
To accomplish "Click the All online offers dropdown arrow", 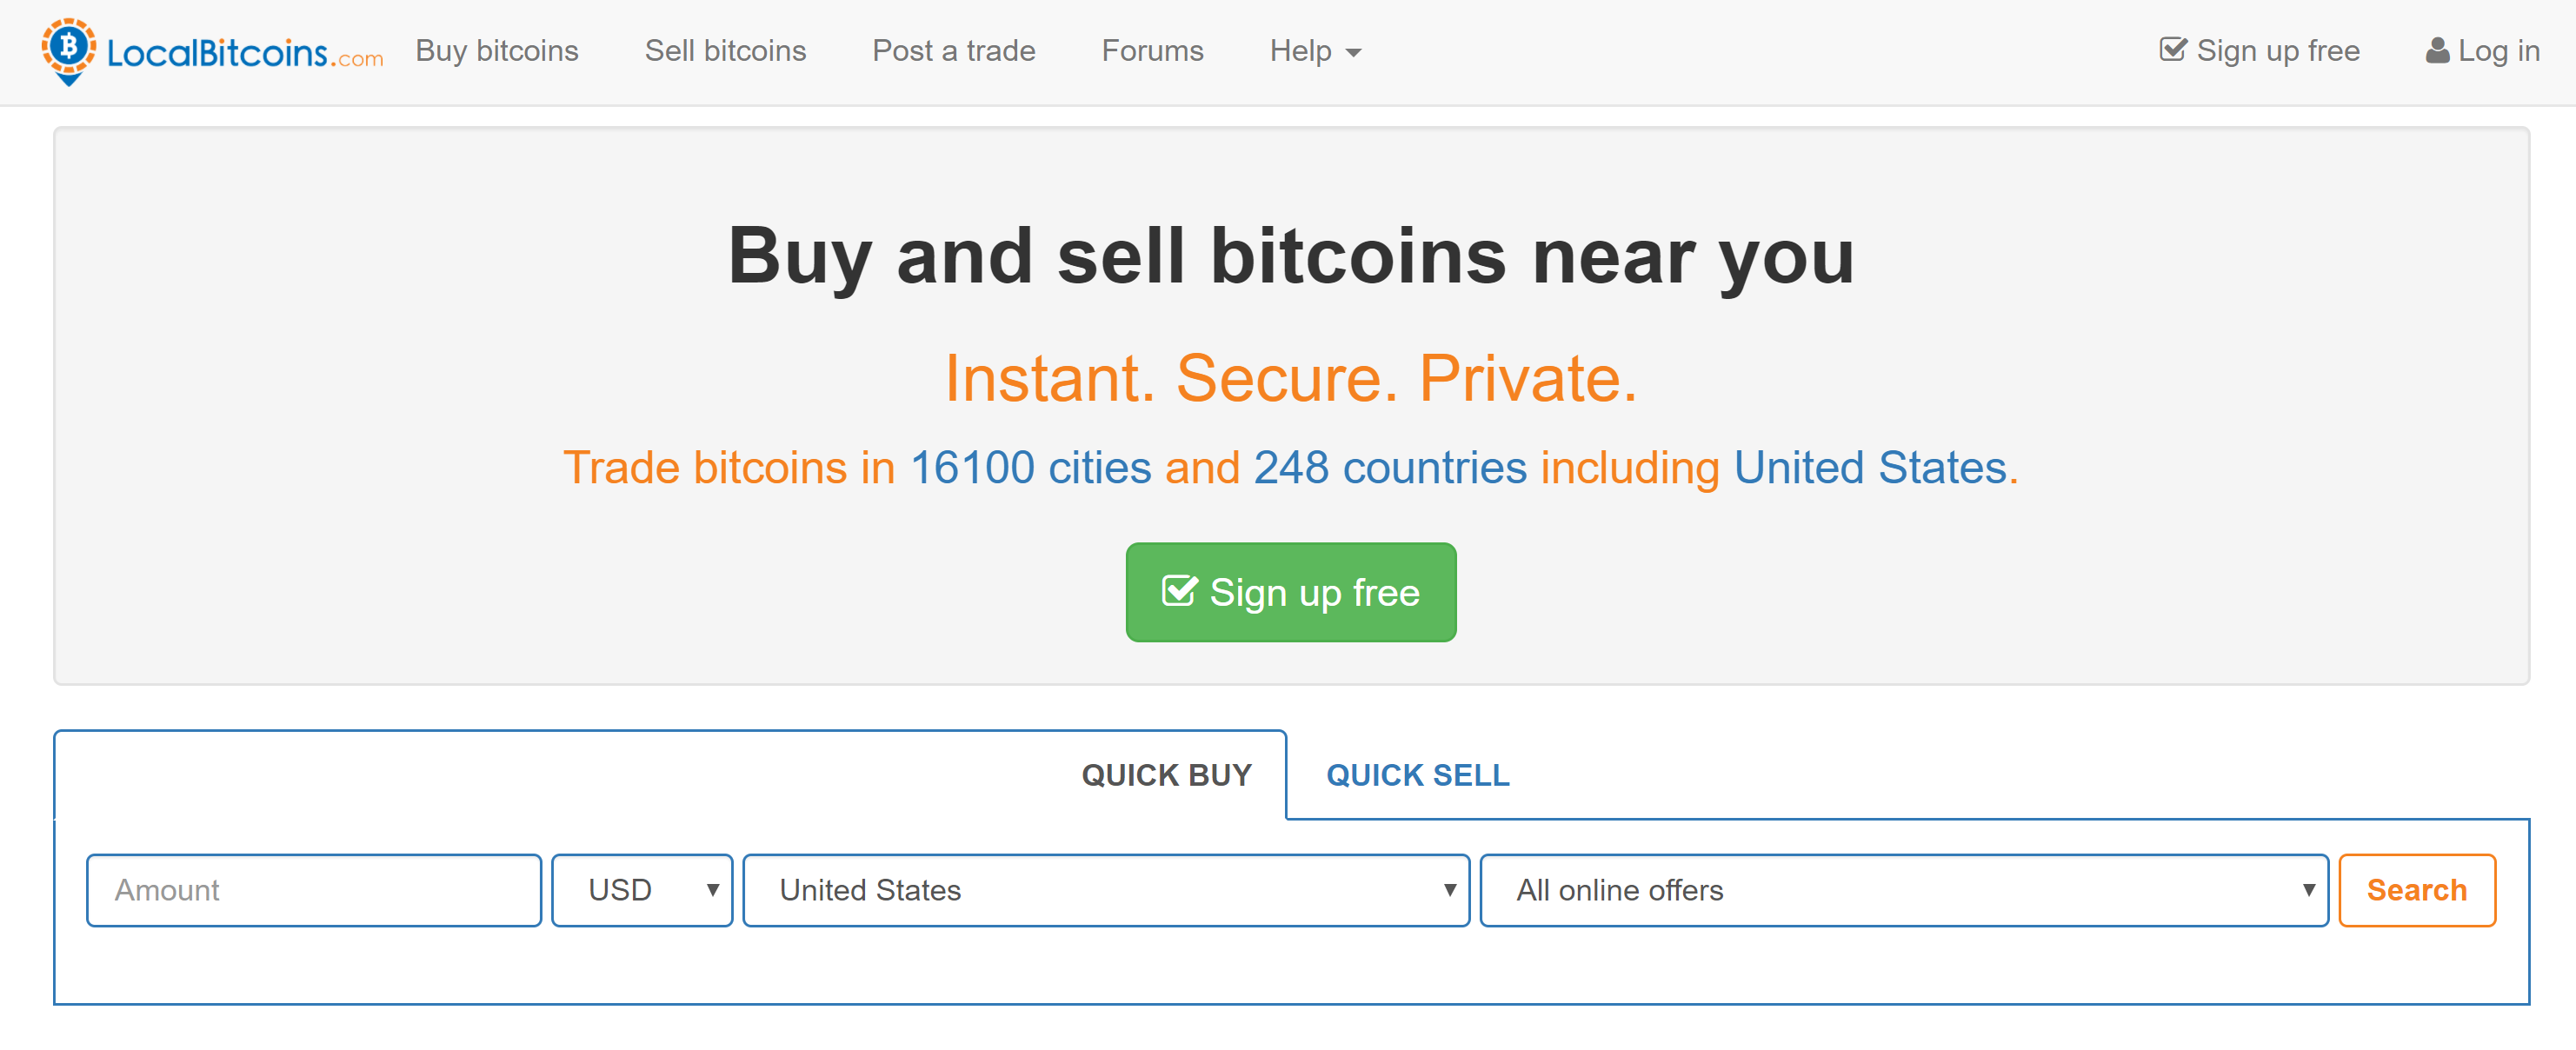I will 2307,889.
